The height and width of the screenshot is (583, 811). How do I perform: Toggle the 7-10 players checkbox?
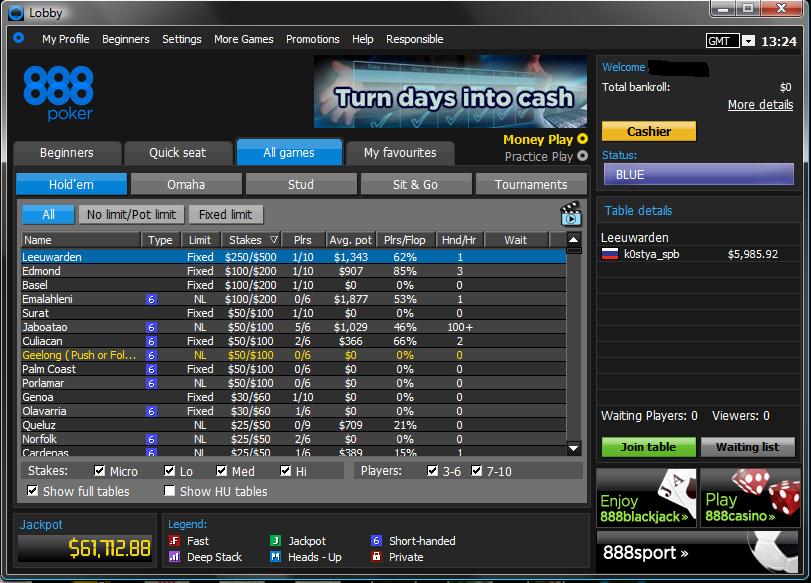click(476, 470)
